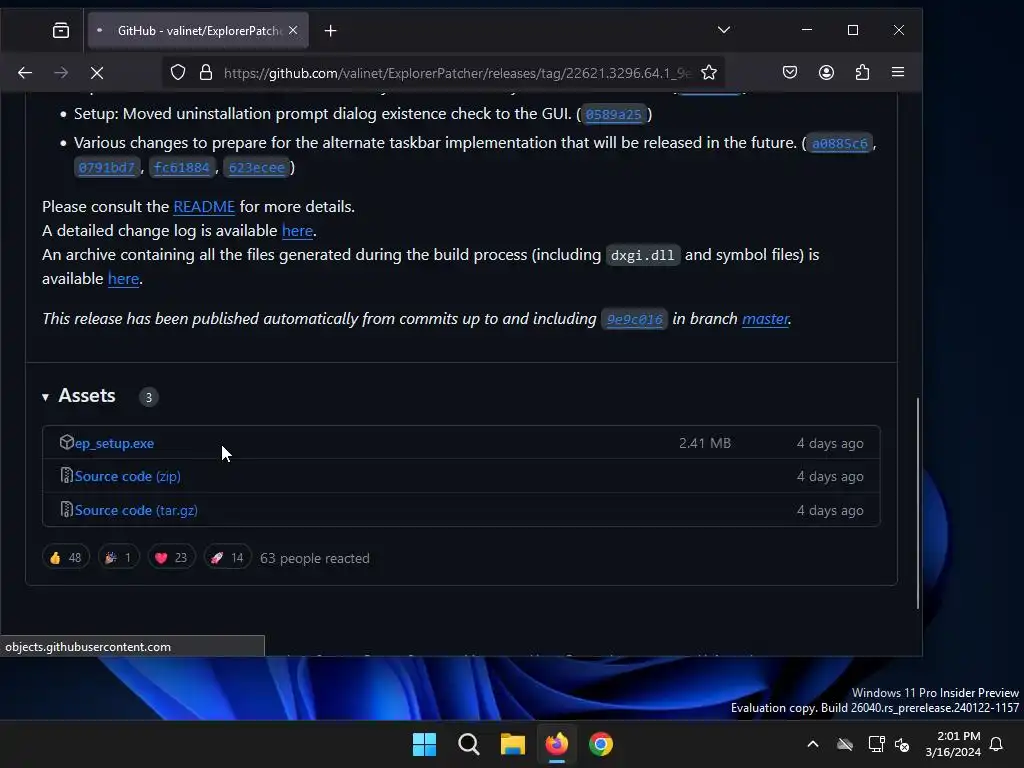Click the site security padlock icon

coord(206,72)
